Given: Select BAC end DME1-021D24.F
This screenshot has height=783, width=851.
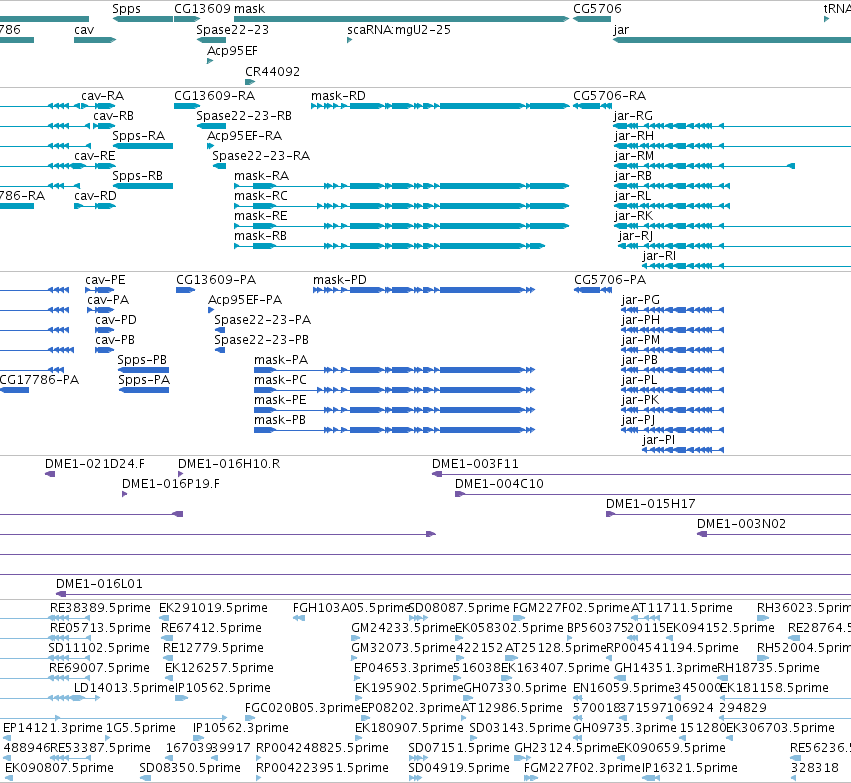Looking at the screenshot, I should [x=50, y=474].
